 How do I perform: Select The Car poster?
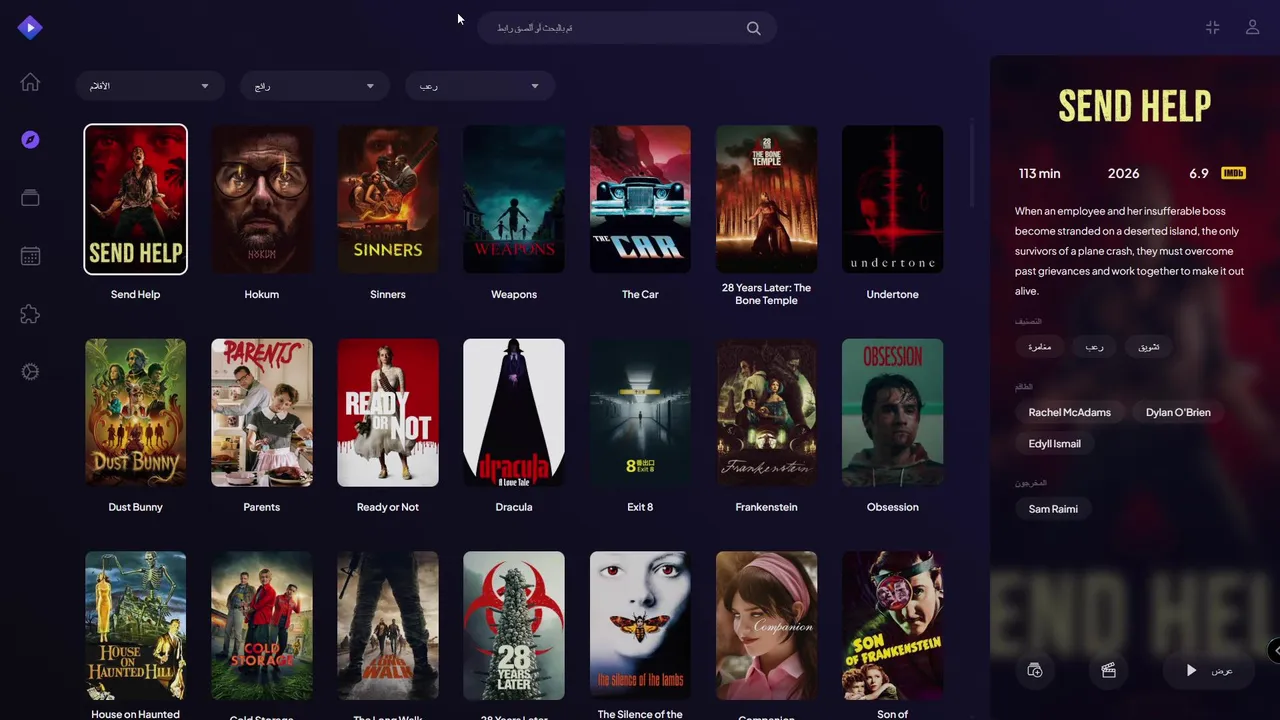coord(640,199)
